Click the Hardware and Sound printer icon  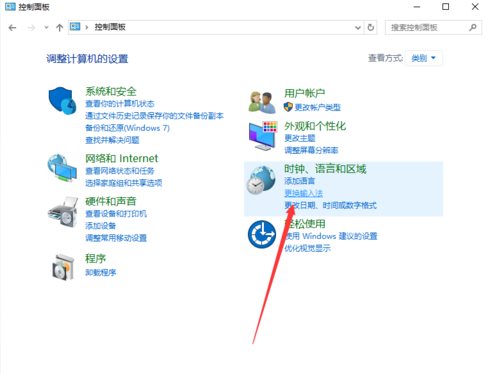click(63, 212)
